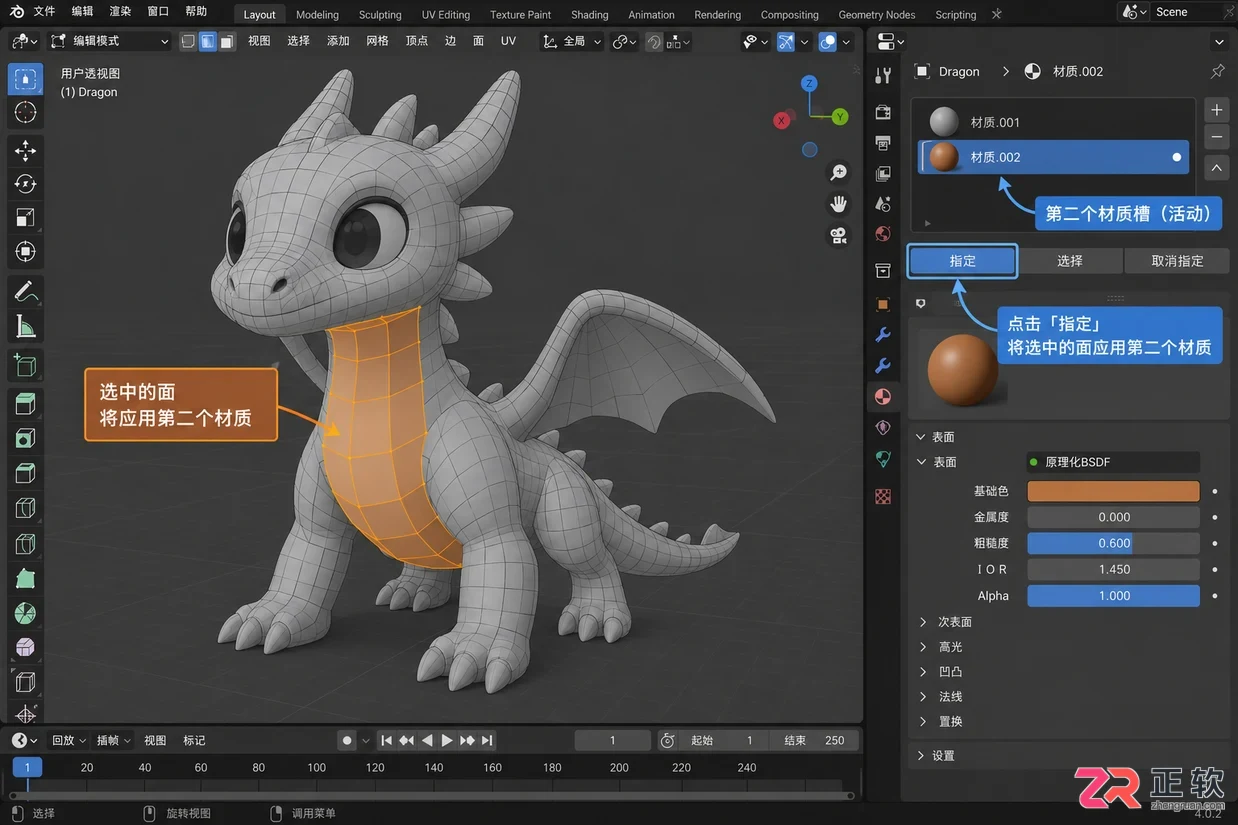Toggle auto keying record dot
1238x825 pixels.
tap(347, 741)
